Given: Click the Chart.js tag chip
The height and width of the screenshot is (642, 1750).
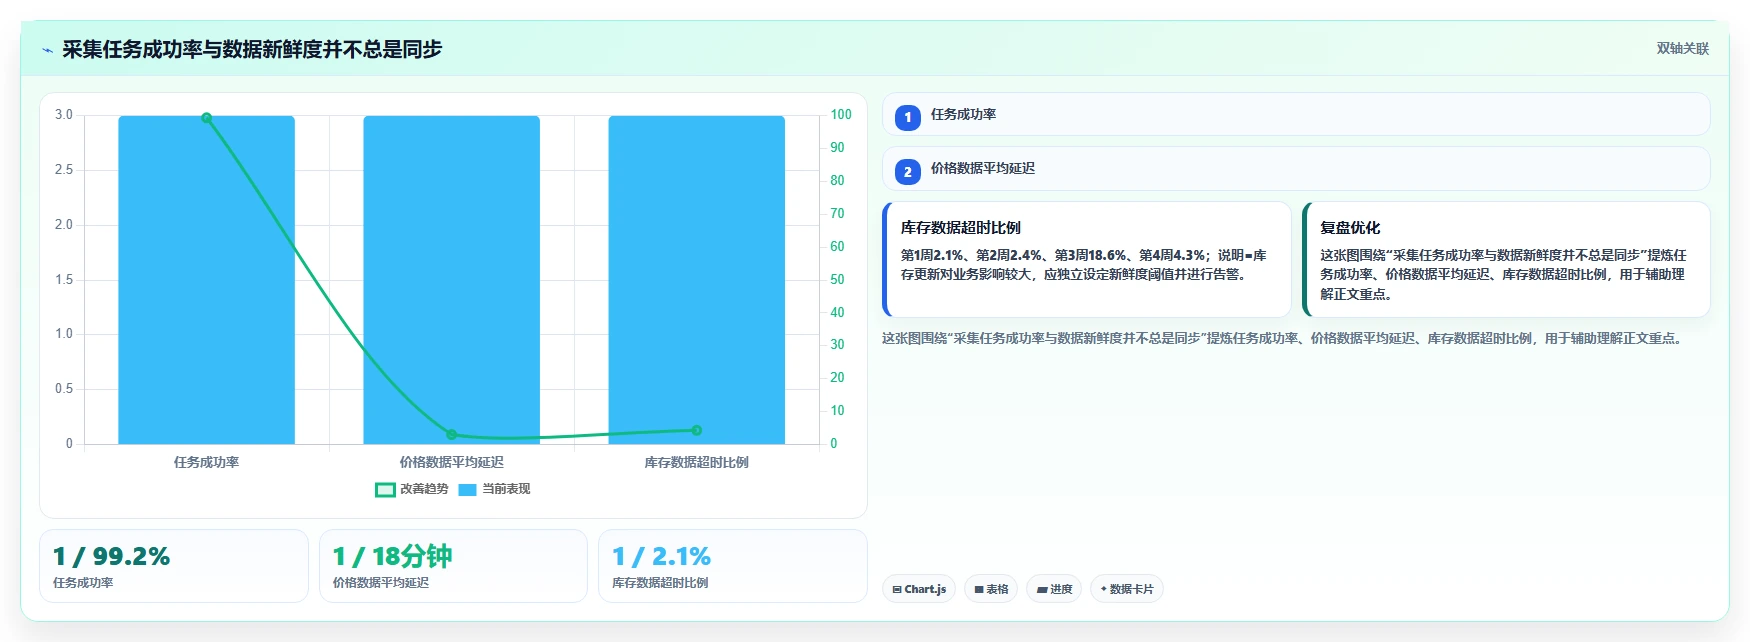Looking at the screenshot, I should click(919, 589).
